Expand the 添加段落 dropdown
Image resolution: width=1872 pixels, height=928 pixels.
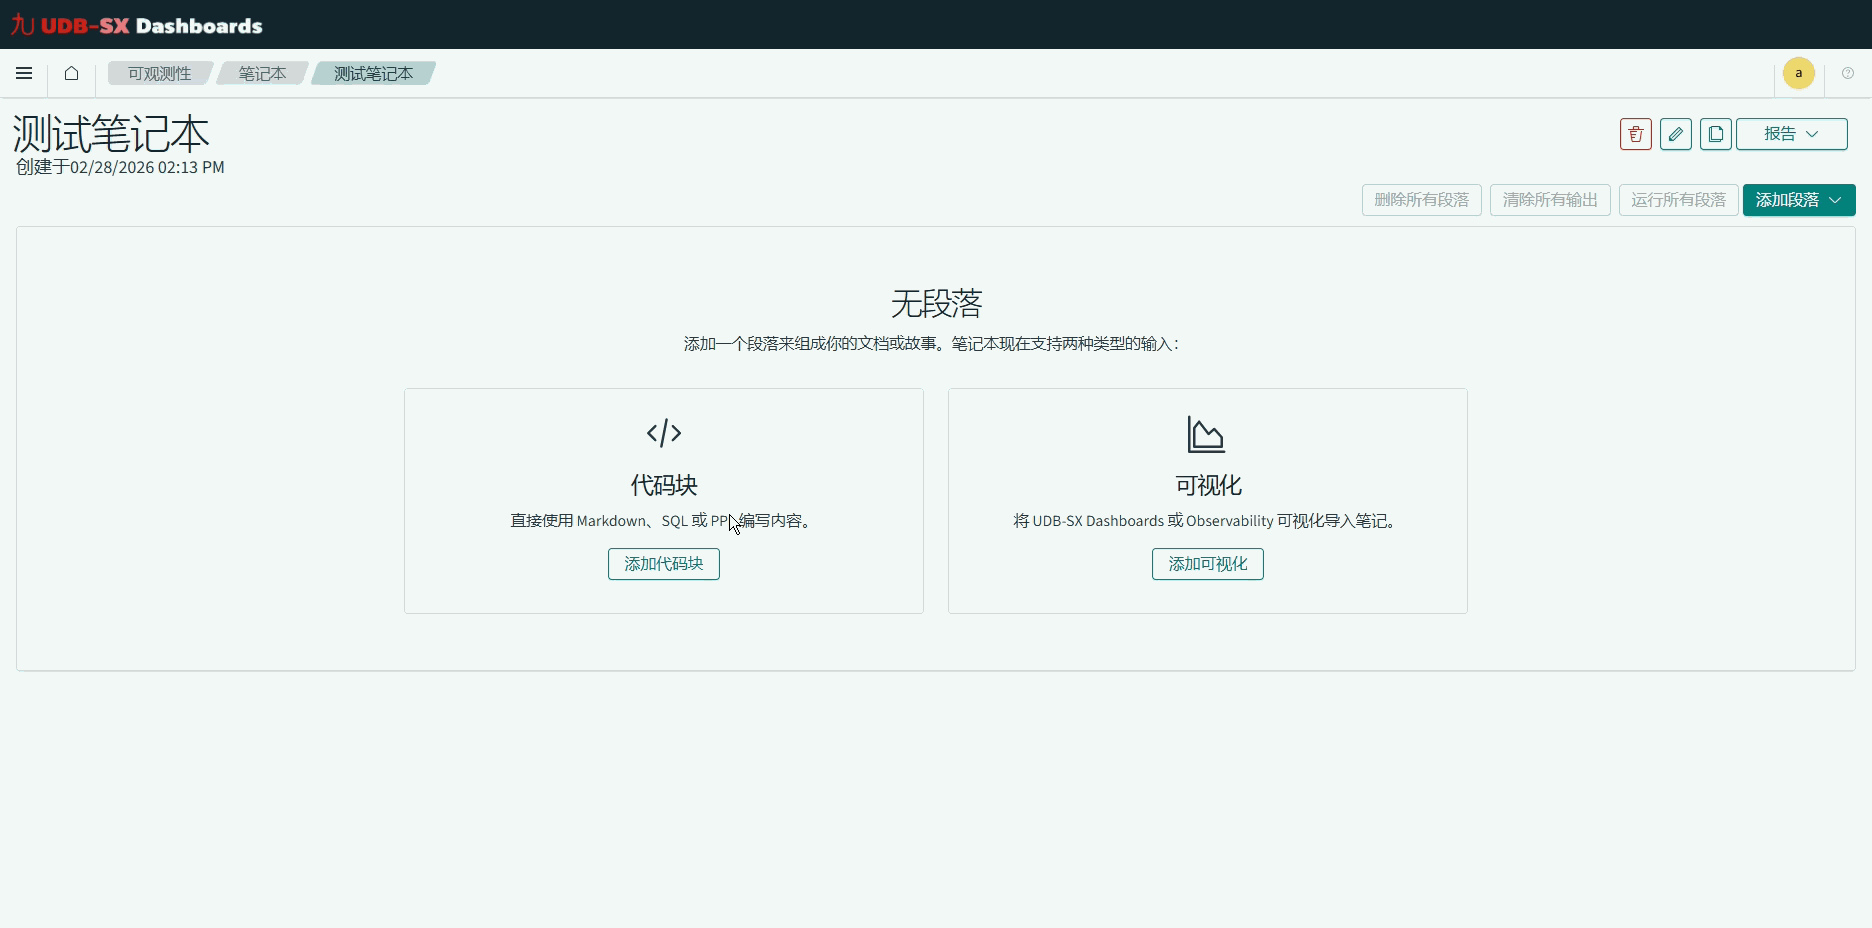[1797, 200]
